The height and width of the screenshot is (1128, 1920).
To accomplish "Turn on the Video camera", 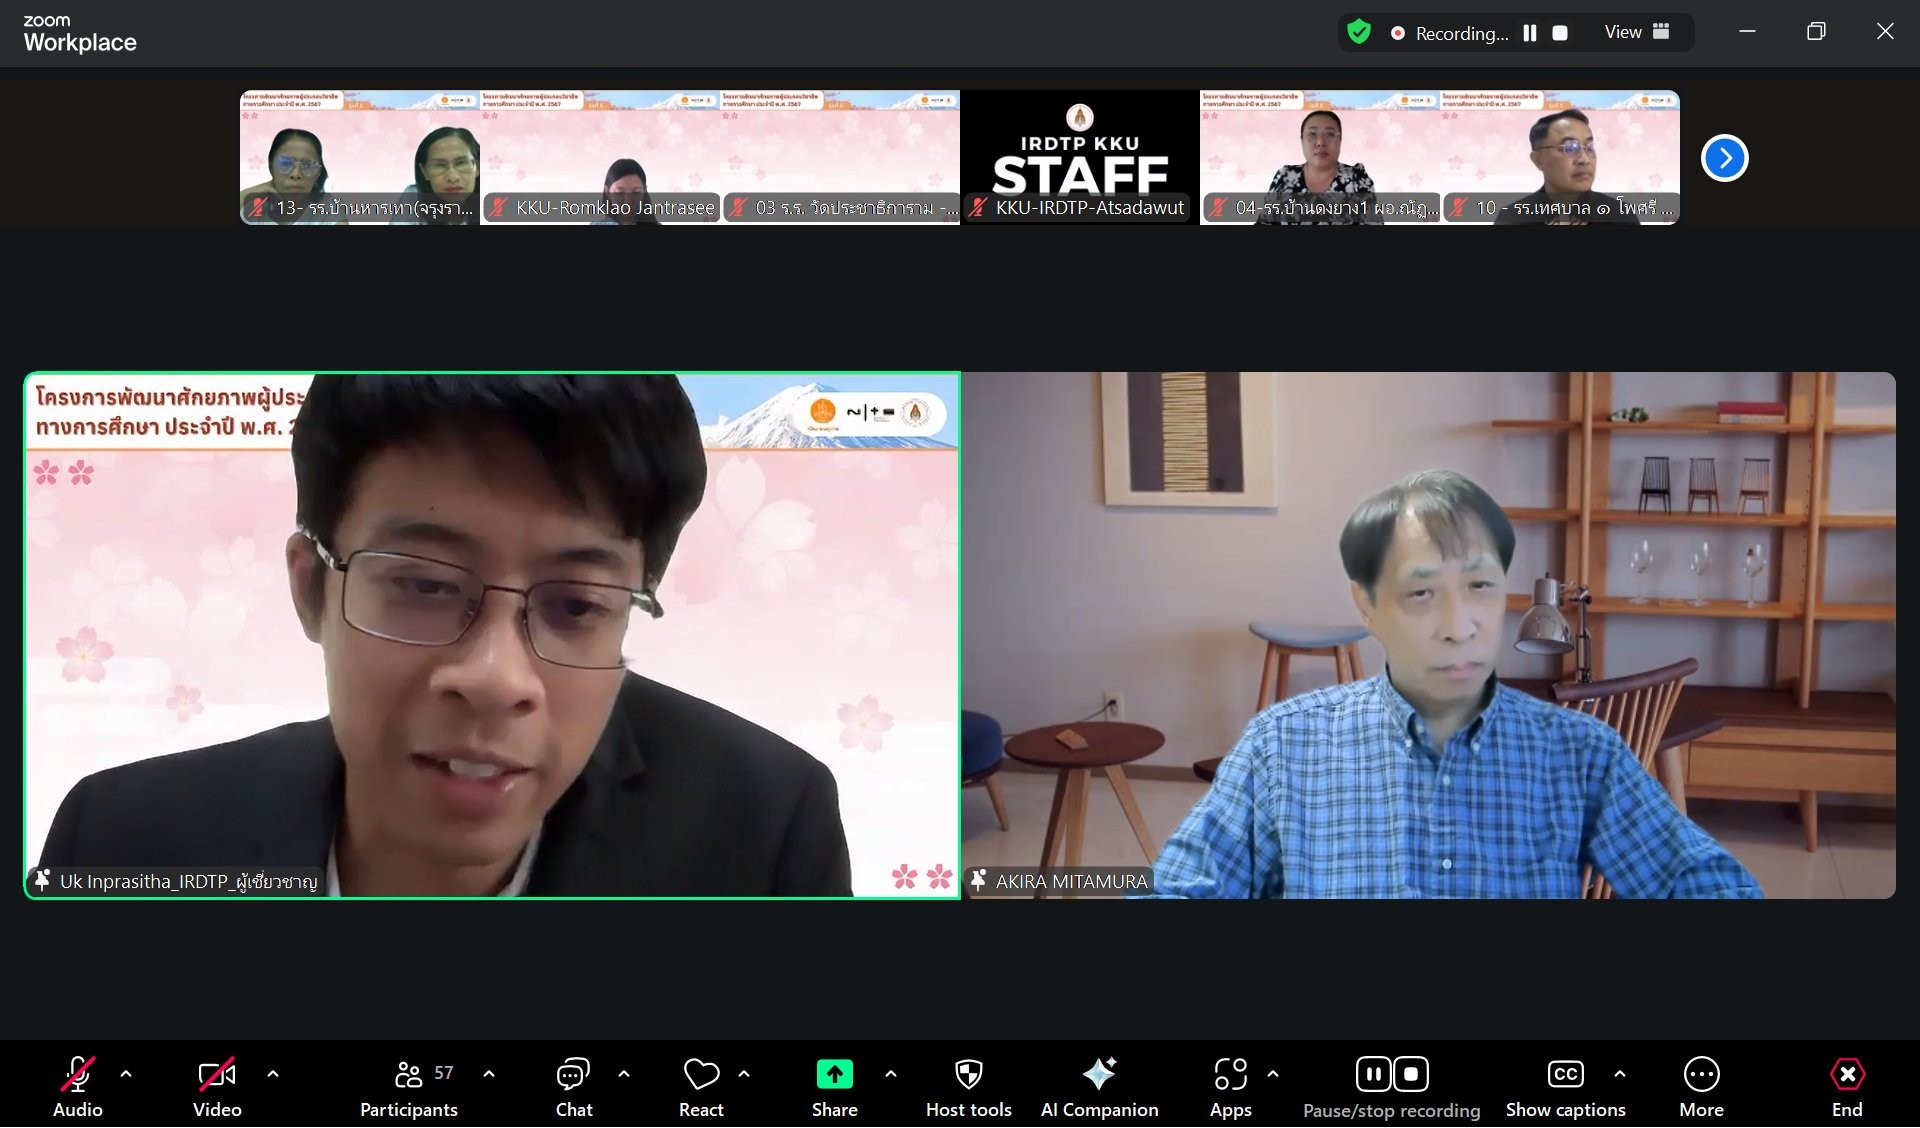I will click(217, 1075).
